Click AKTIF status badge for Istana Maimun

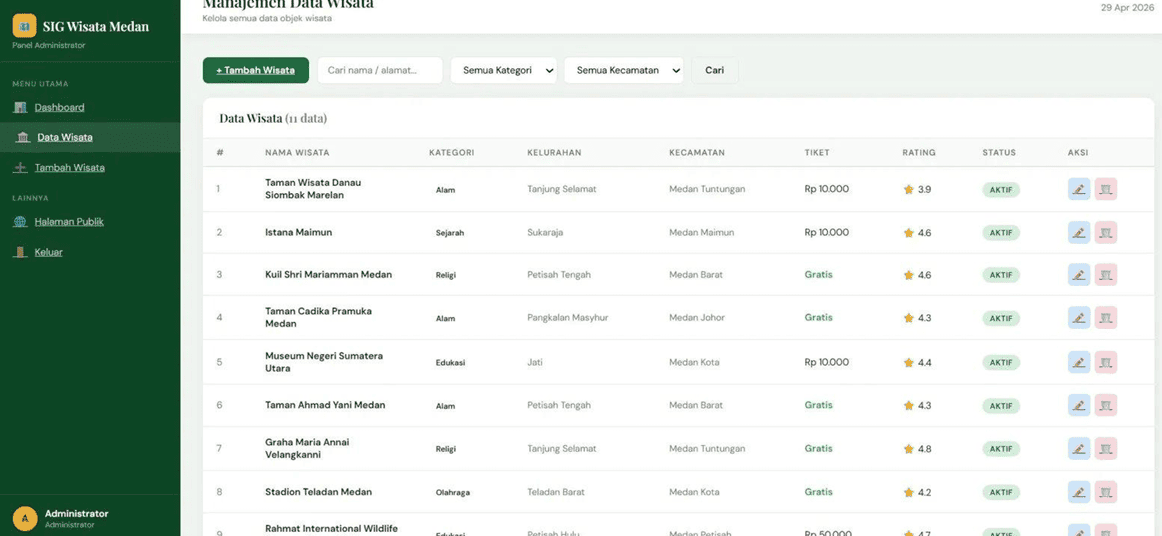click(x=1001, y=233)
